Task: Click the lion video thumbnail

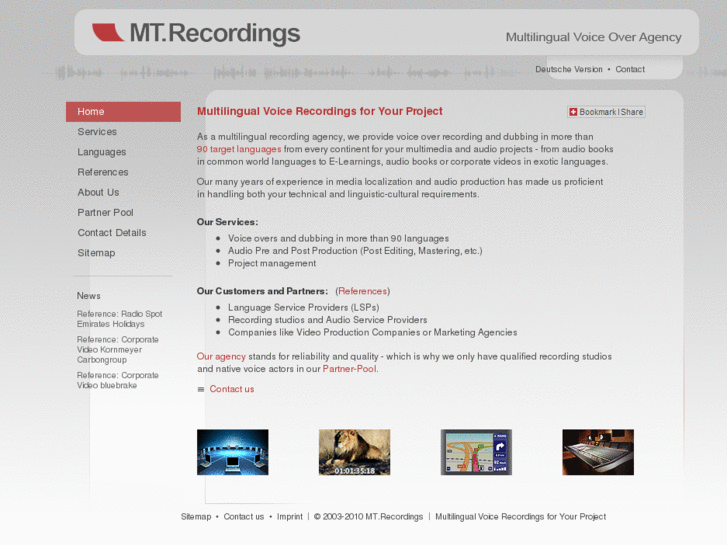Action: (354, 452)
